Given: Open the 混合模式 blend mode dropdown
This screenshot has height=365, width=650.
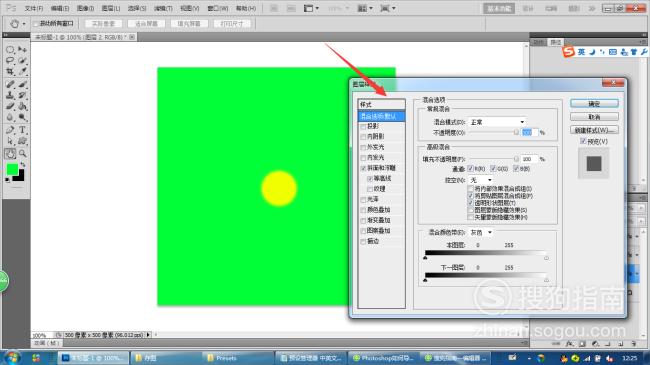Looking at the screenshot, I should pos(497,122).
